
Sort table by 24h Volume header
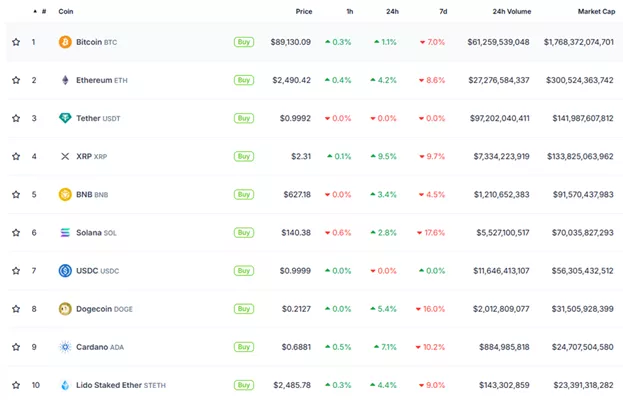(x=512, y=12)
